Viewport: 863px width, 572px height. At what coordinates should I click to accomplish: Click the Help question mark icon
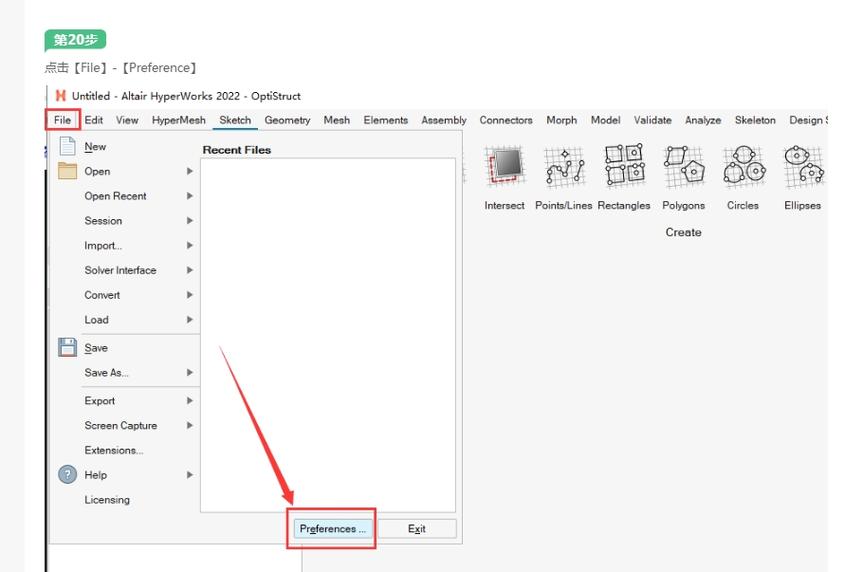[67, 475]
